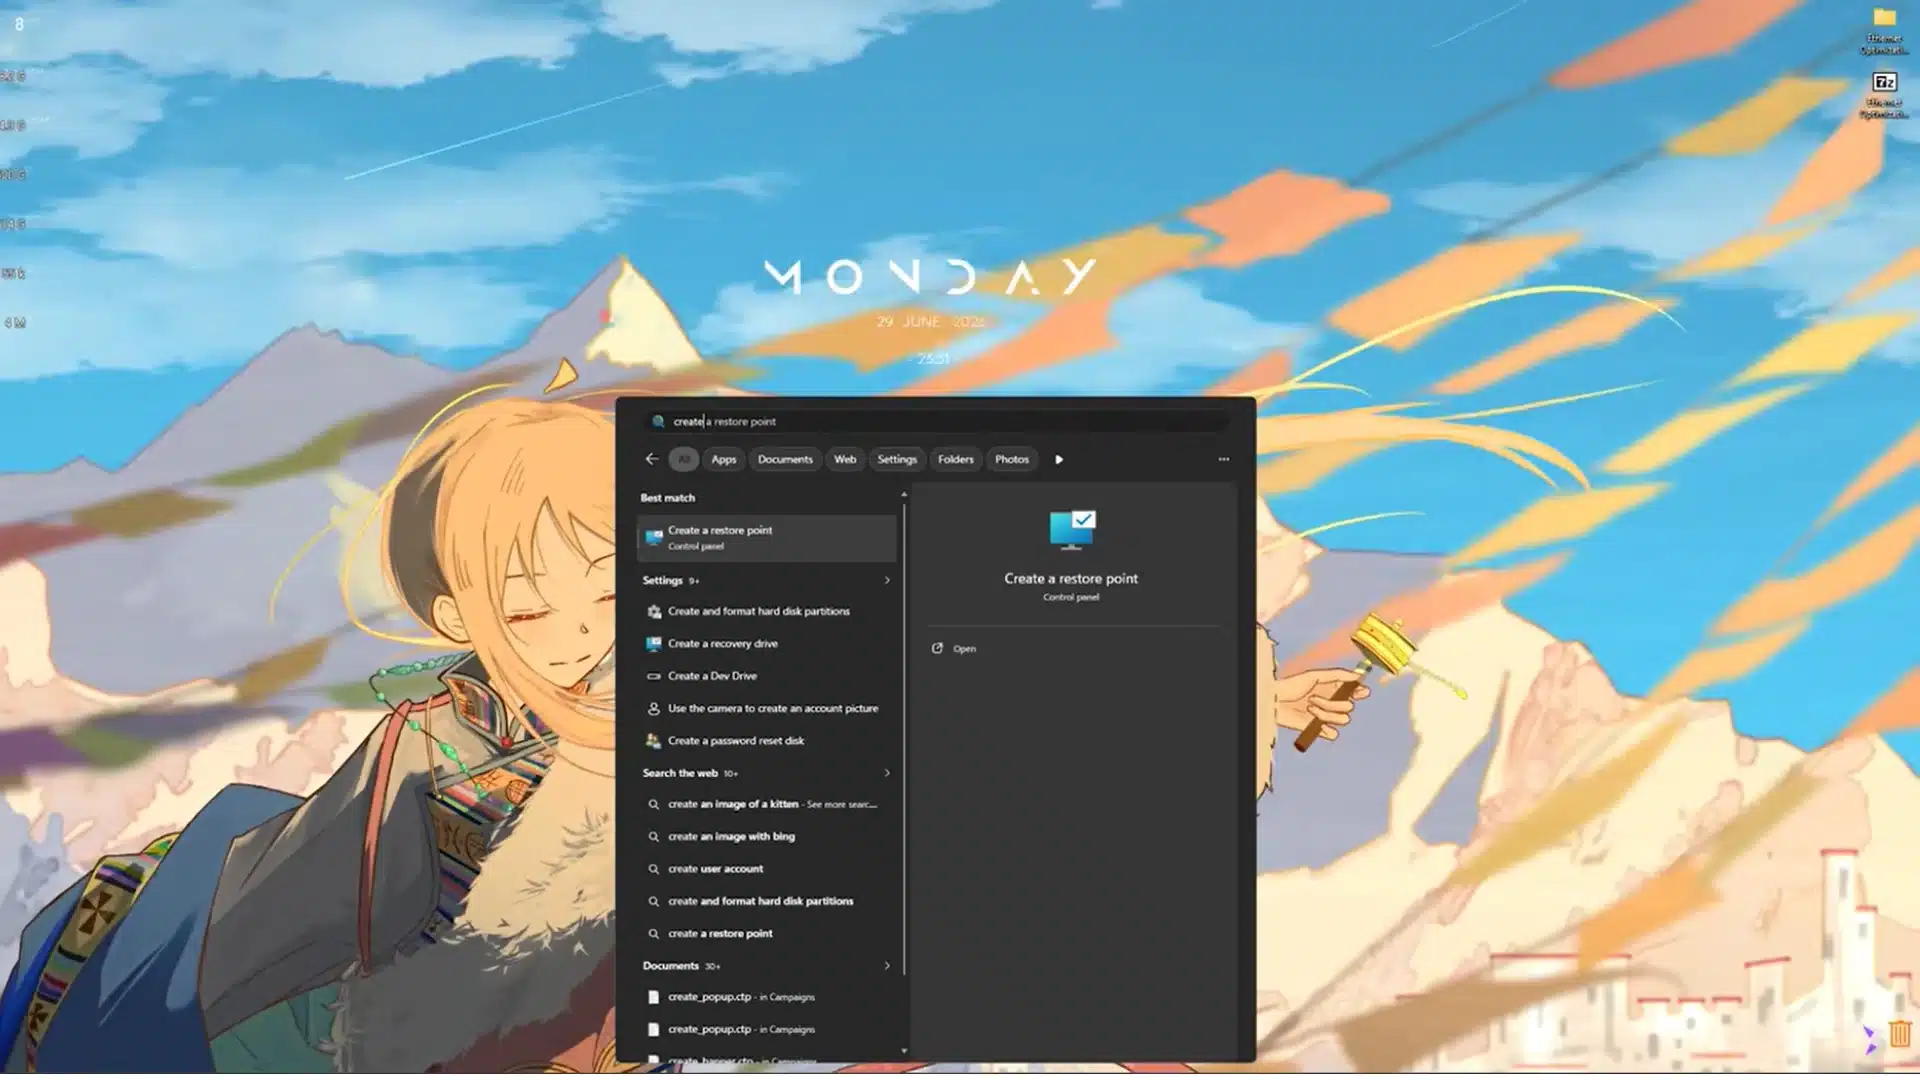Open the Best match "Create a restore point" result

pyautogui.click(x=766, y=538)
